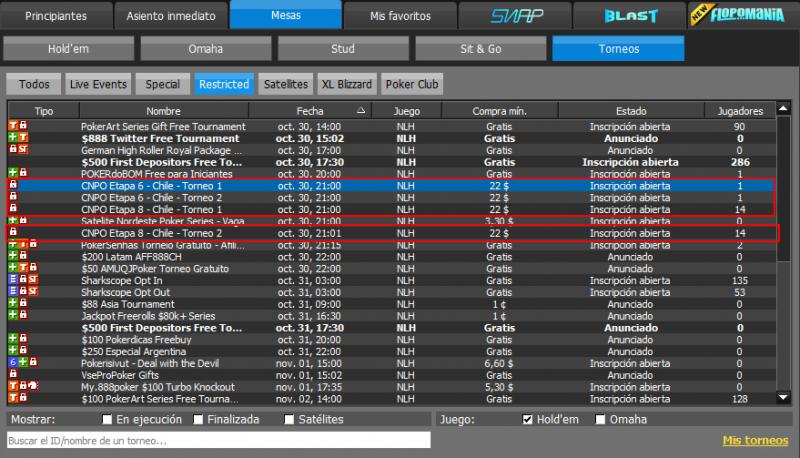The image size is (800, 458).
Task: Sort tournaments by the Fecha column arrow
Action: [362, 110]
